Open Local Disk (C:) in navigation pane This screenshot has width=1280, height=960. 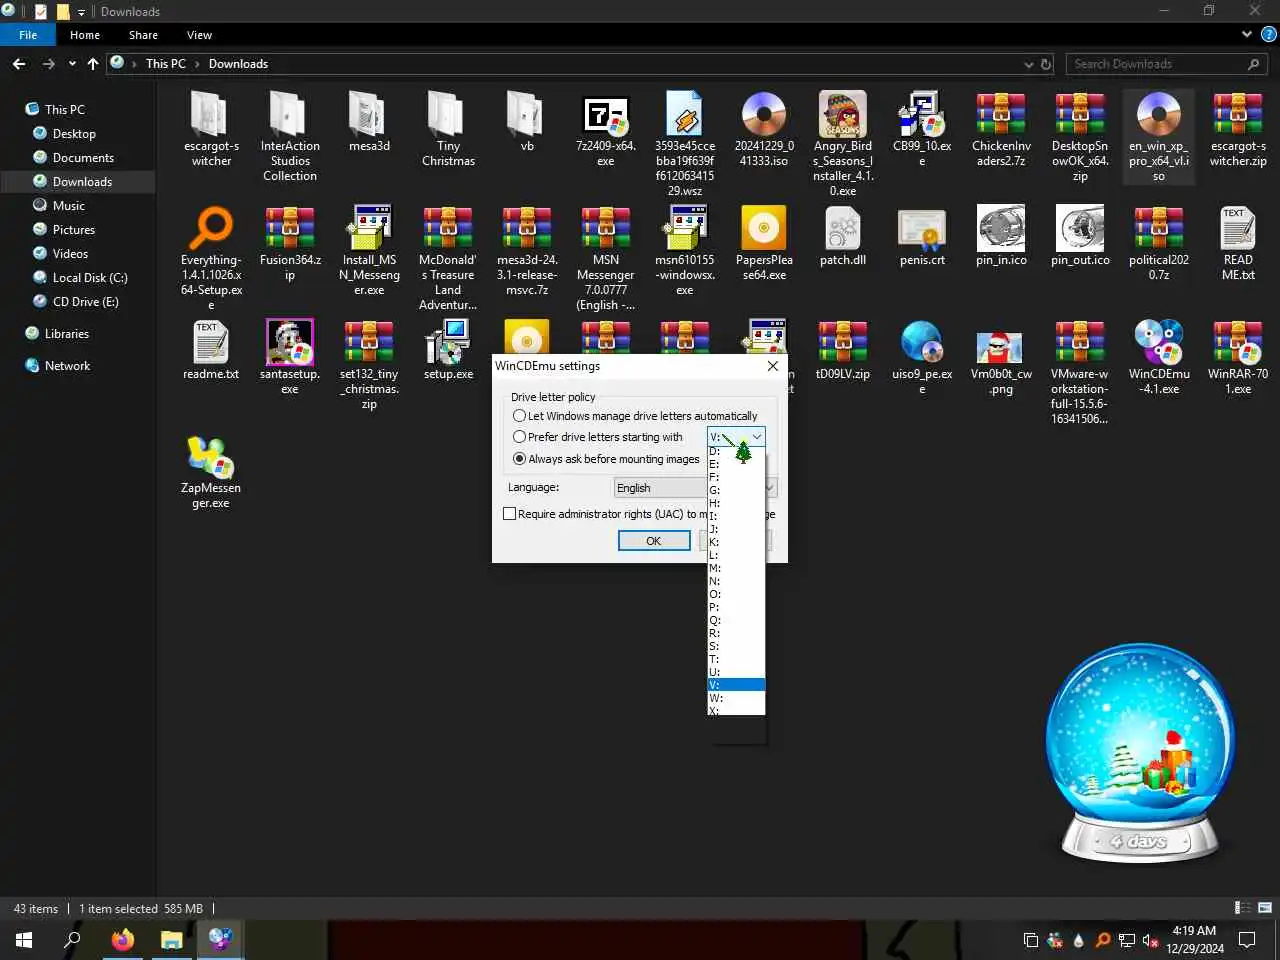(90, 278)
